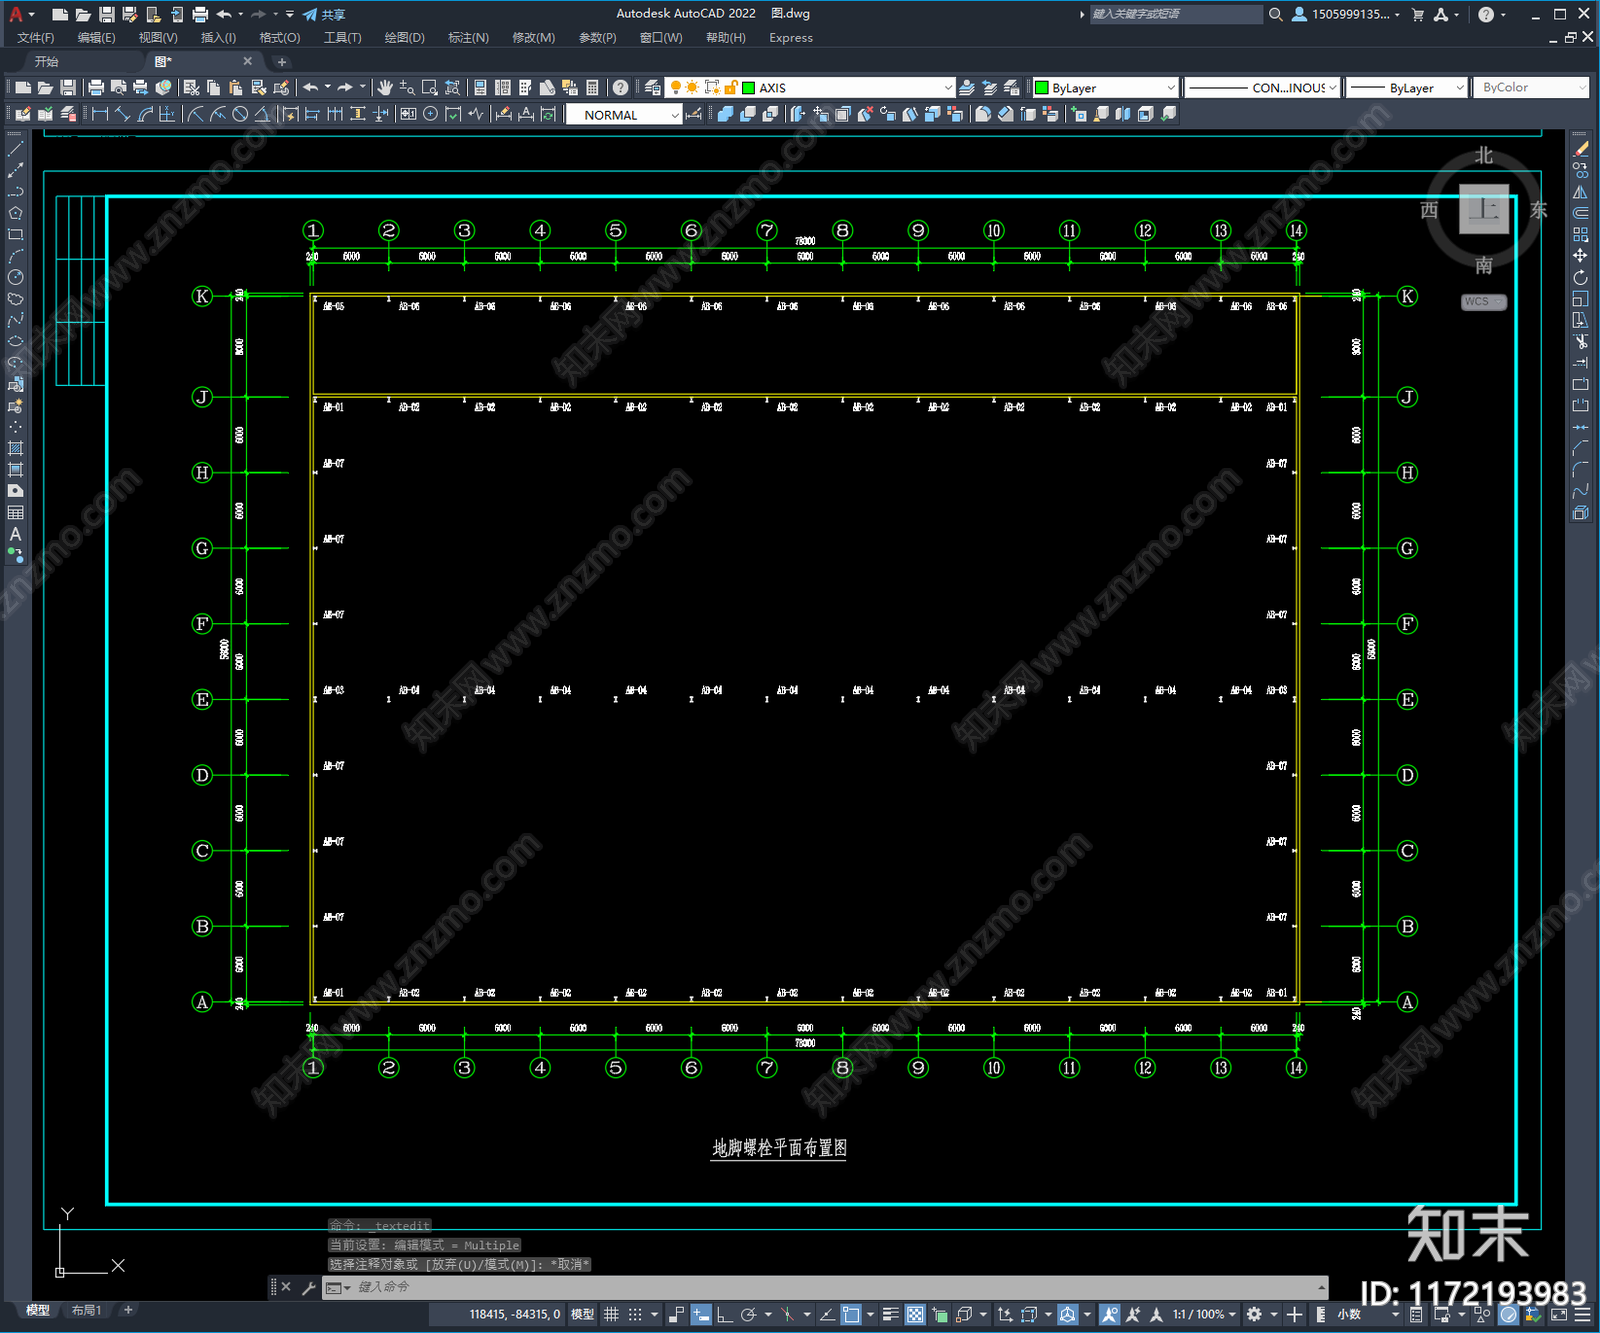Click the add layout plus button
1600x1333 pixels.
click(x=128, y=1310)
